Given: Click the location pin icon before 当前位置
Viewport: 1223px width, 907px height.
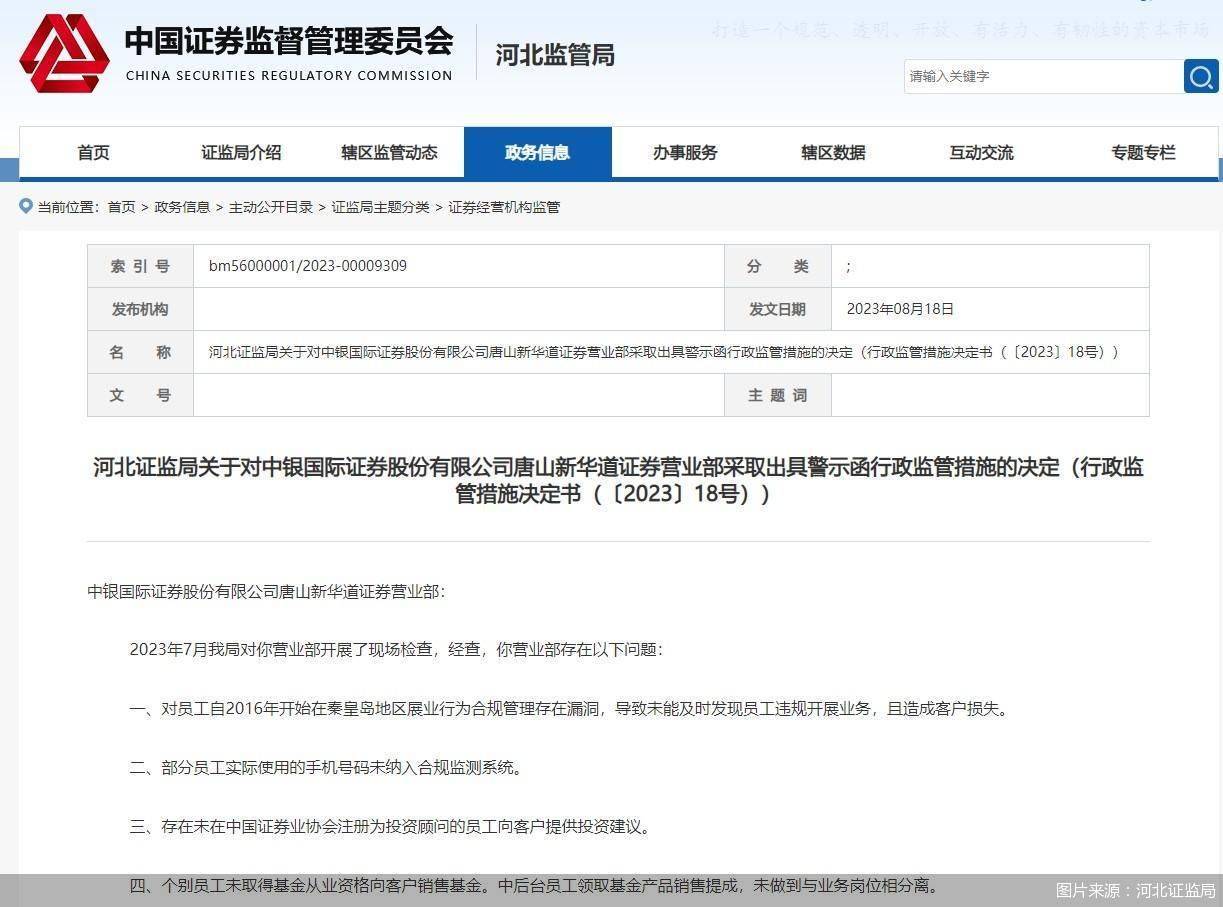Looking at the screenshot, I should click(x=26, y=206).
